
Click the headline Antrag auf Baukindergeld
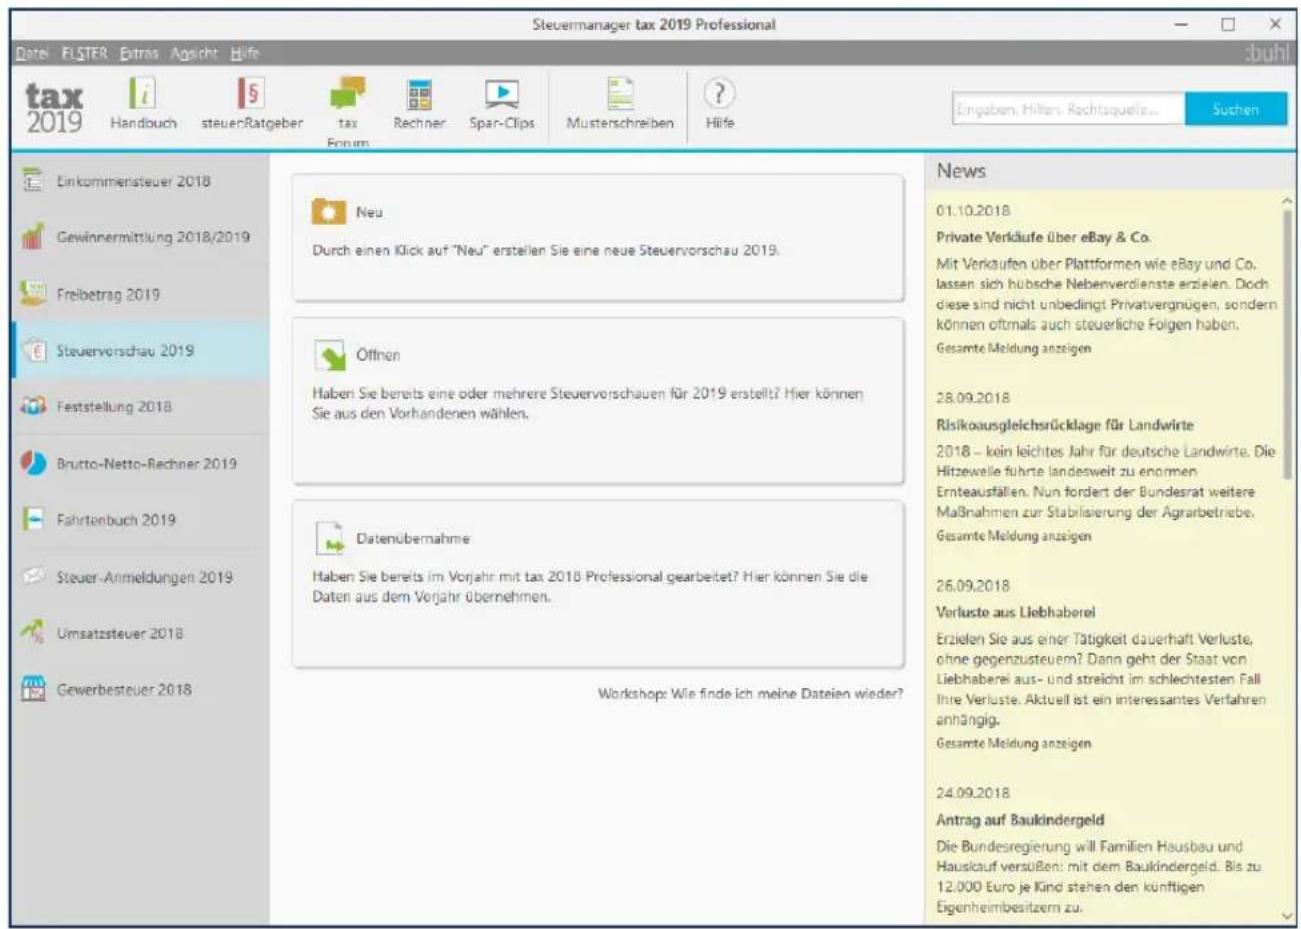pos(1020,820)
